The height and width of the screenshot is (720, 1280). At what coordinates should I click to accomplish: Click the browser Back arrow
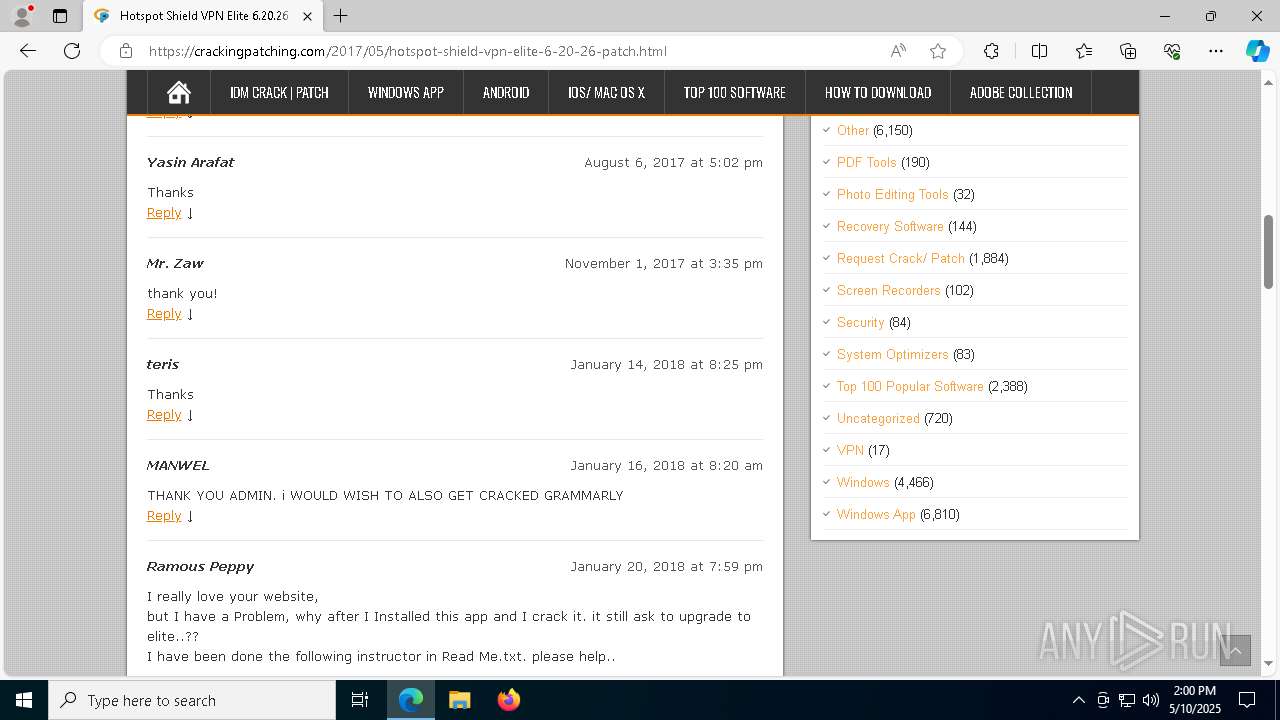(x=28, y=51)
